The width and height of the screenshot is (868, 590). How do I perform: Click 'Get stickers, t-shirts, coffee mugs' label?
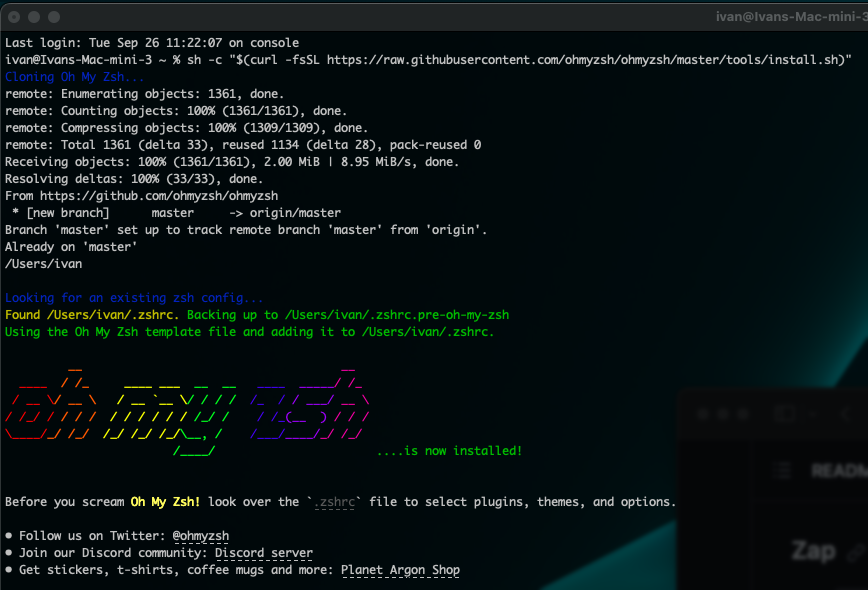(176, 570)
